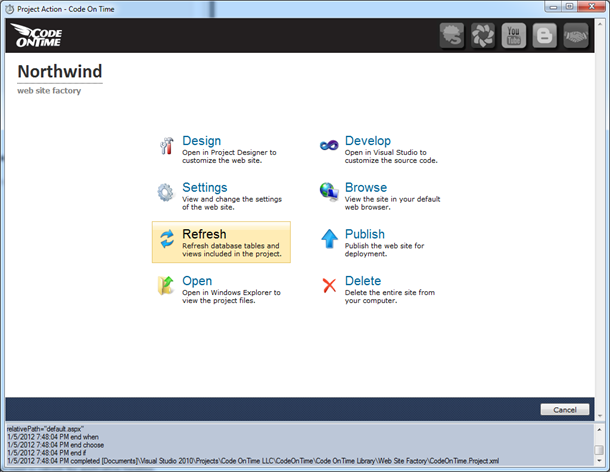Click the Northwind project title

coord(60,72)
